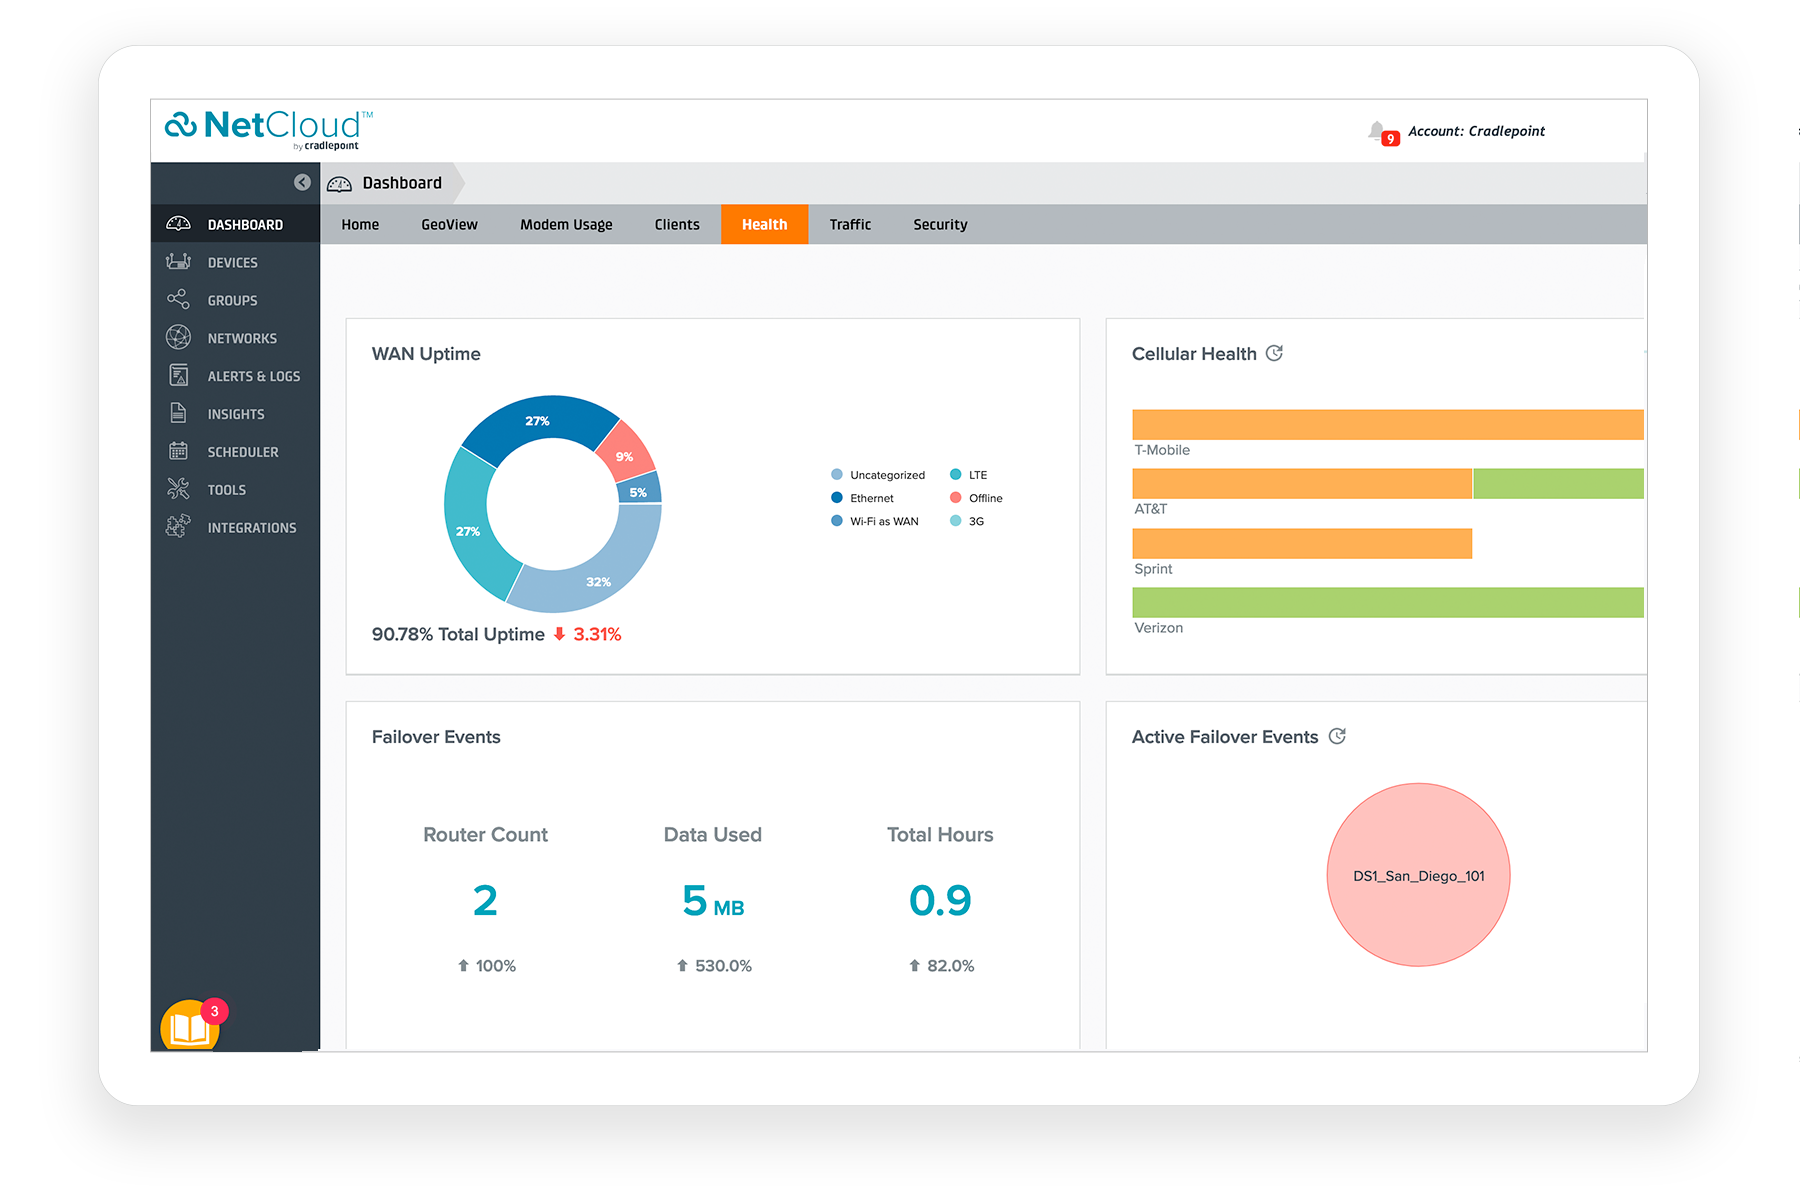Screen dimensions: 1800x1195
Task: Open the notifications bell icon
Action: coord(1379,131)
